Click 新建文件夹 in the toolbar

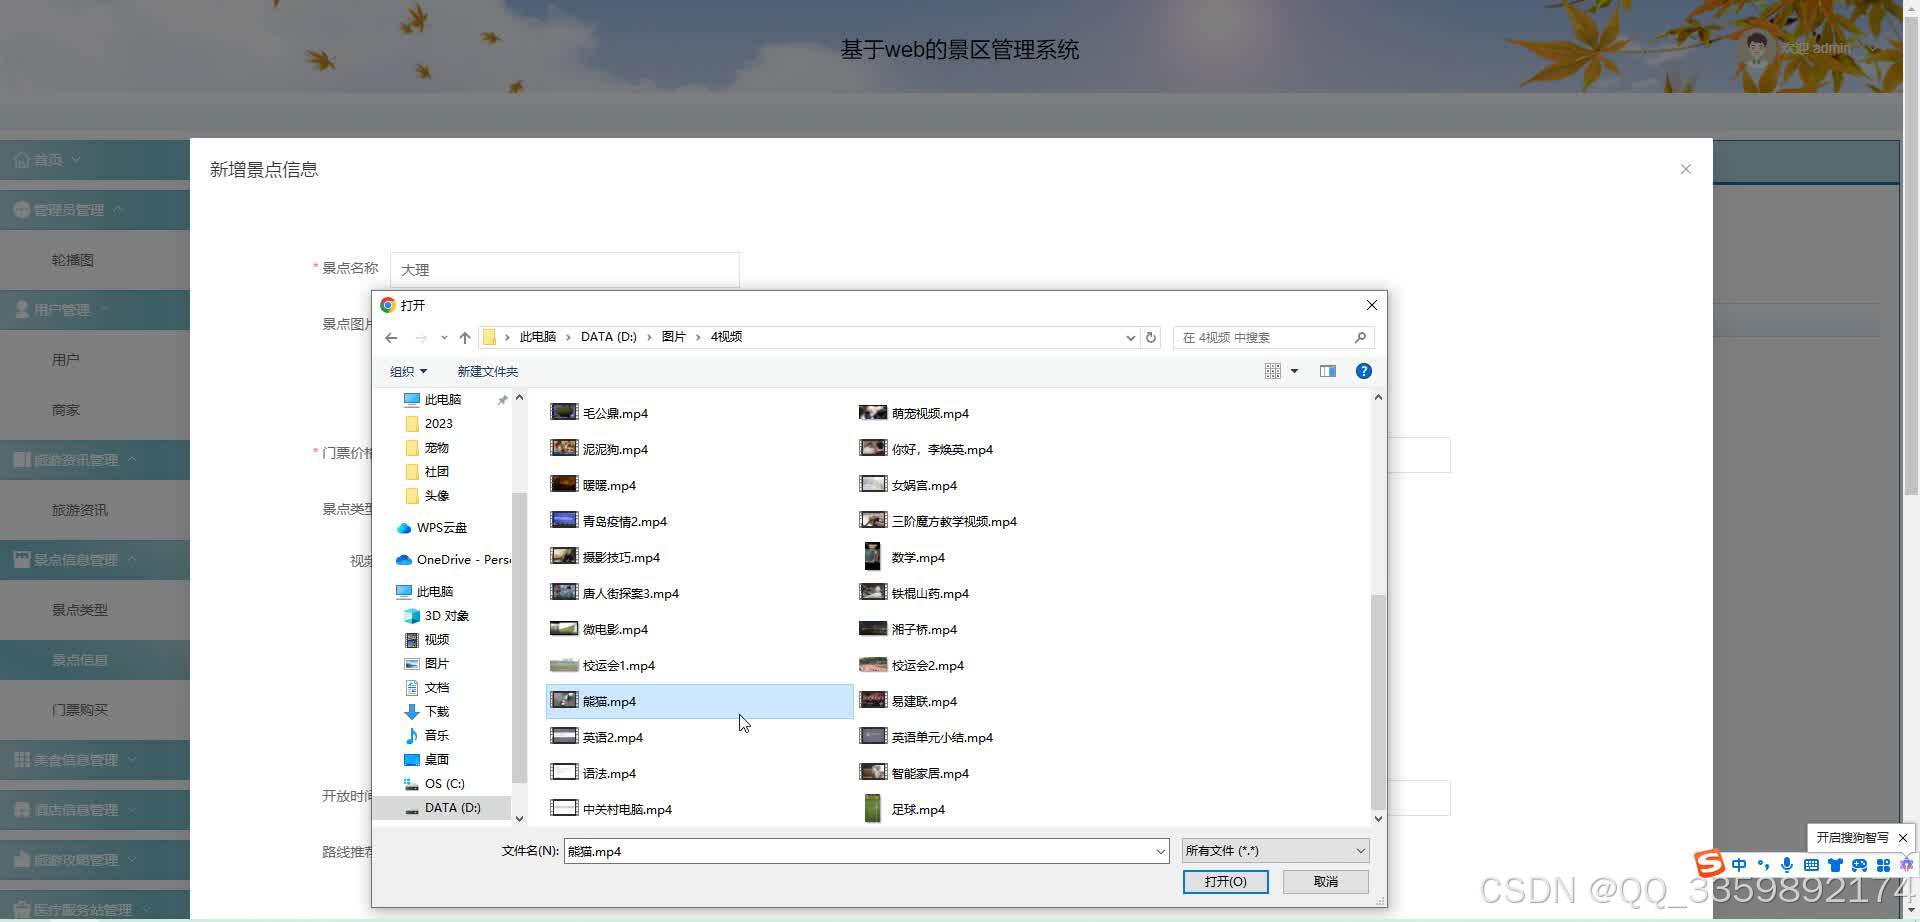click(487, 371)
